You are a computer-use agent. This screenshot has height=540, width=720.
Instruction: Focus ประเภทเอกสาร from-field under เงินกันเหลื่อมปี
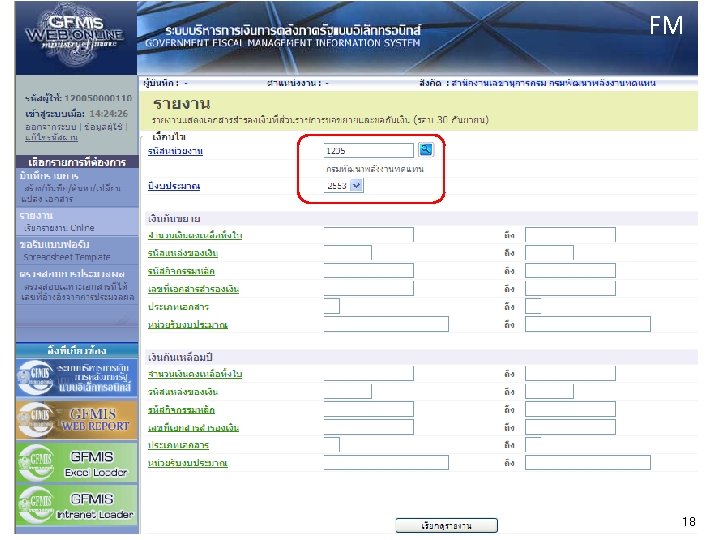tap(332, 444)
